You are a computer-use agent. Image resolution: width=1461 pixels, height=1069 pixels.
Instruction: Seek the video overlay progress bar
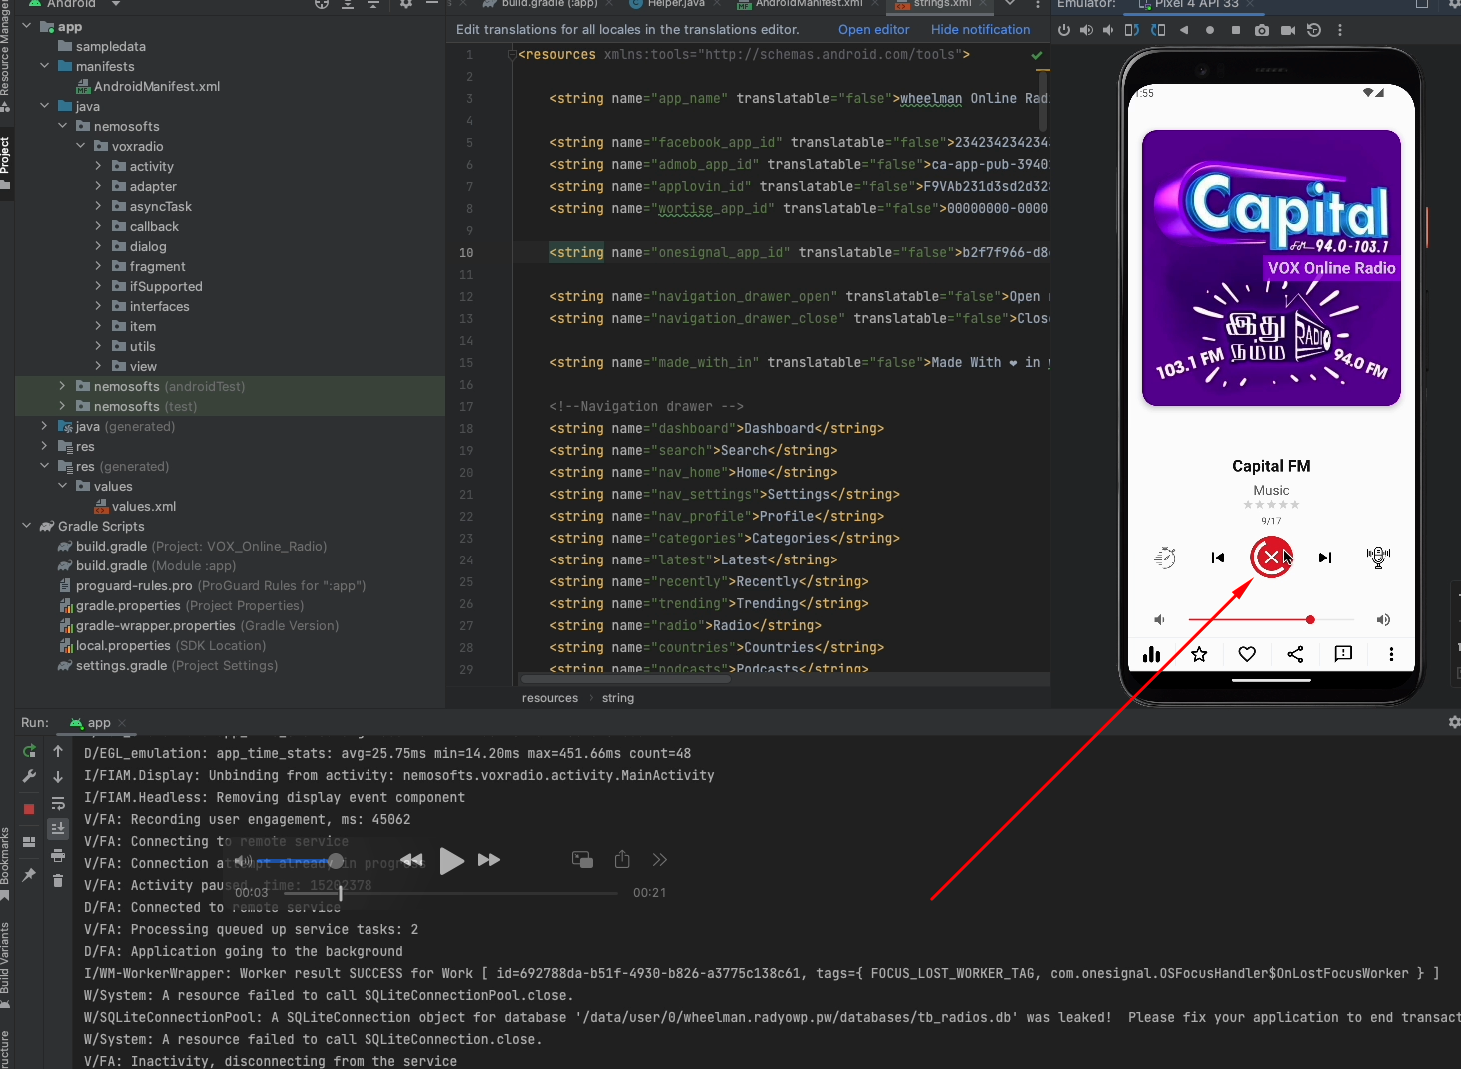(x=451, y=893)
